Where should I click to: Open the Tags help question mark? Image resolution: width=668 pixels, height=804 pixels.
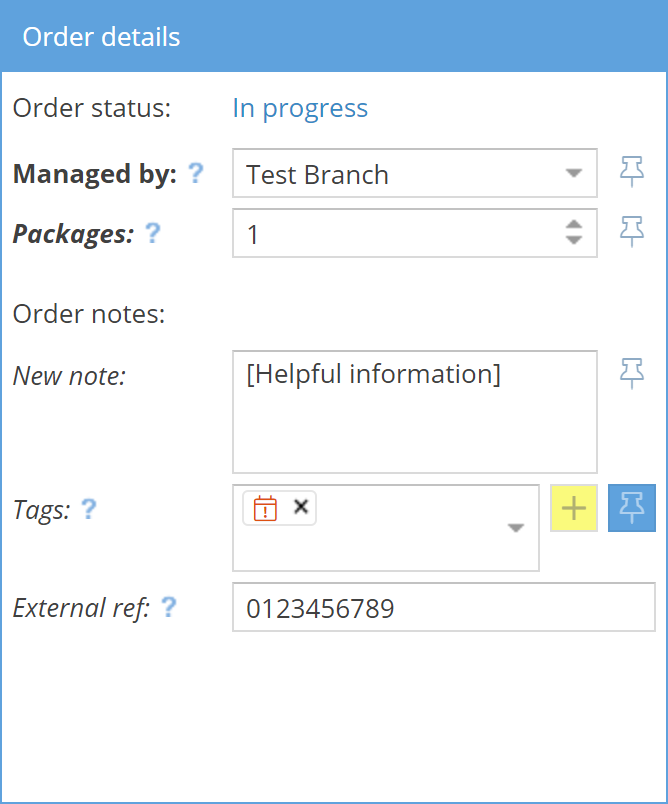coord(89,510)
